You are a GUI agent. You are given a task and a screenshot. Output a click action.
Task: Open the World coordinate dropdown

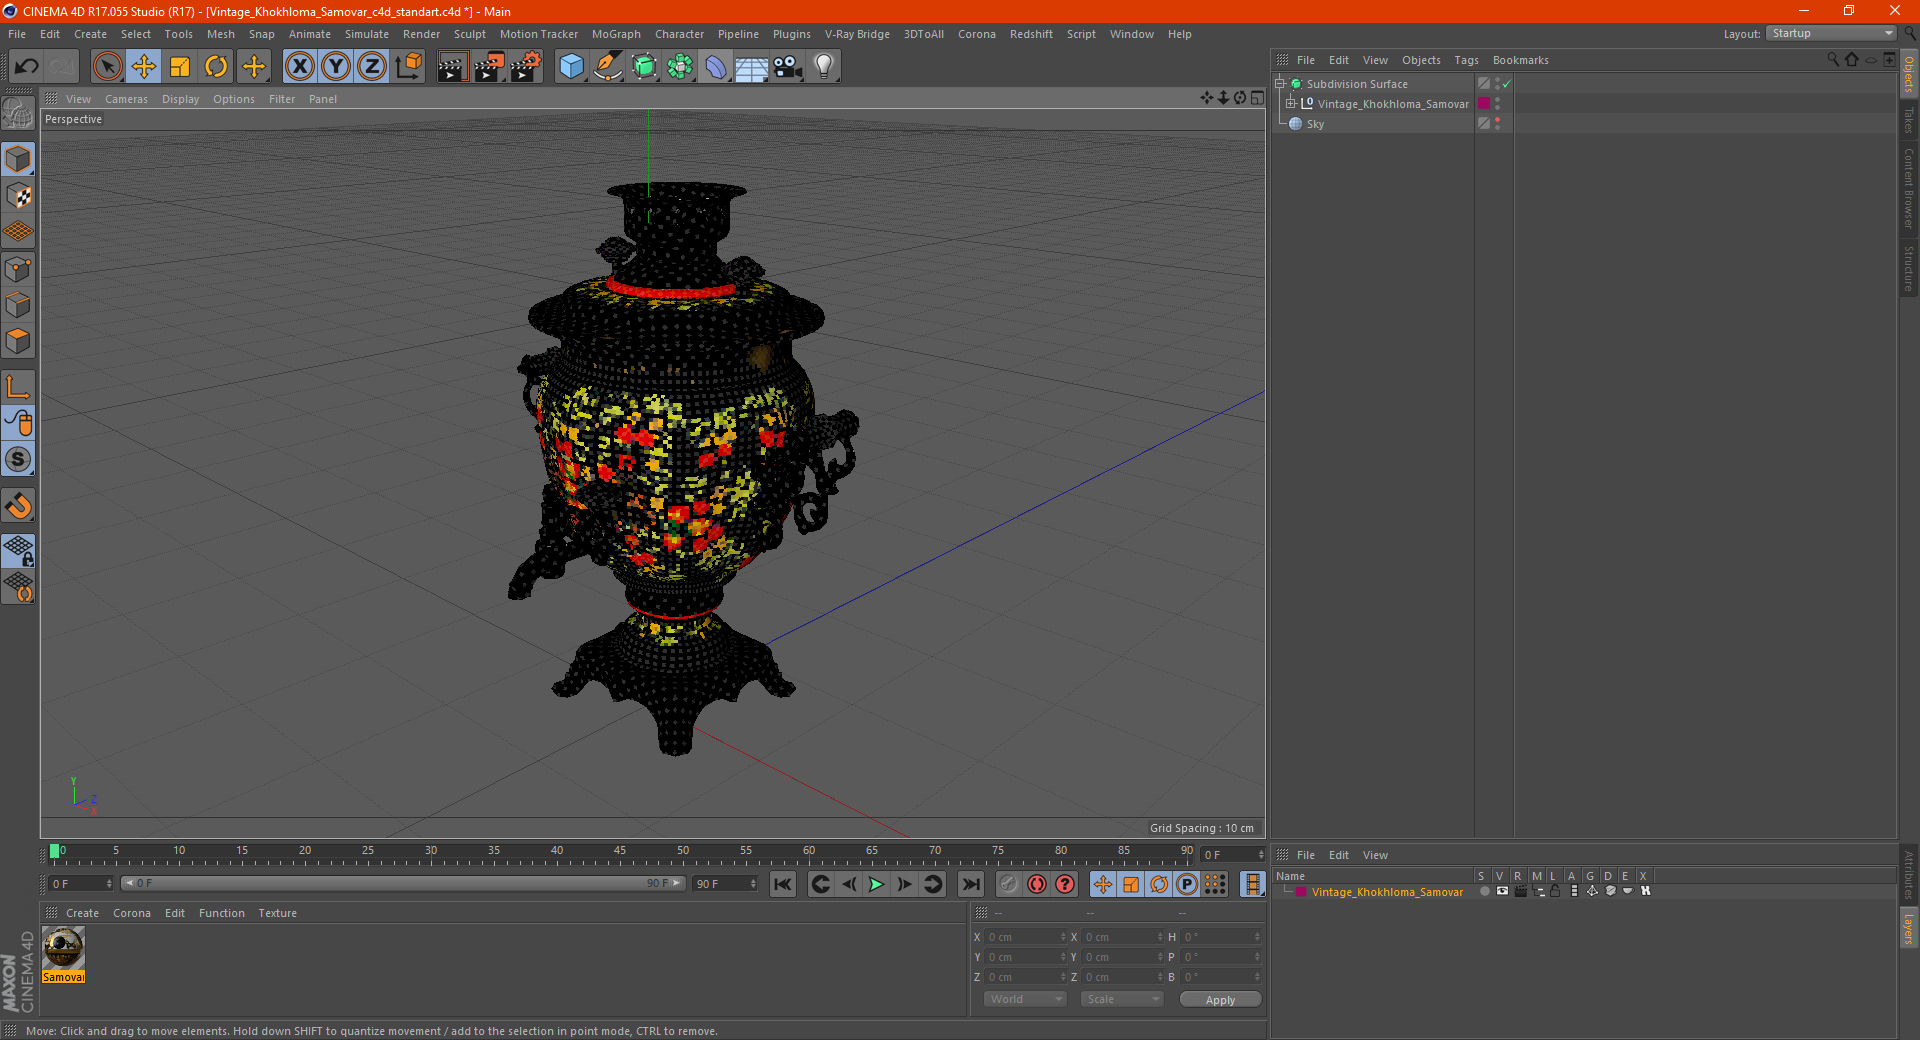pos(1025,999)
